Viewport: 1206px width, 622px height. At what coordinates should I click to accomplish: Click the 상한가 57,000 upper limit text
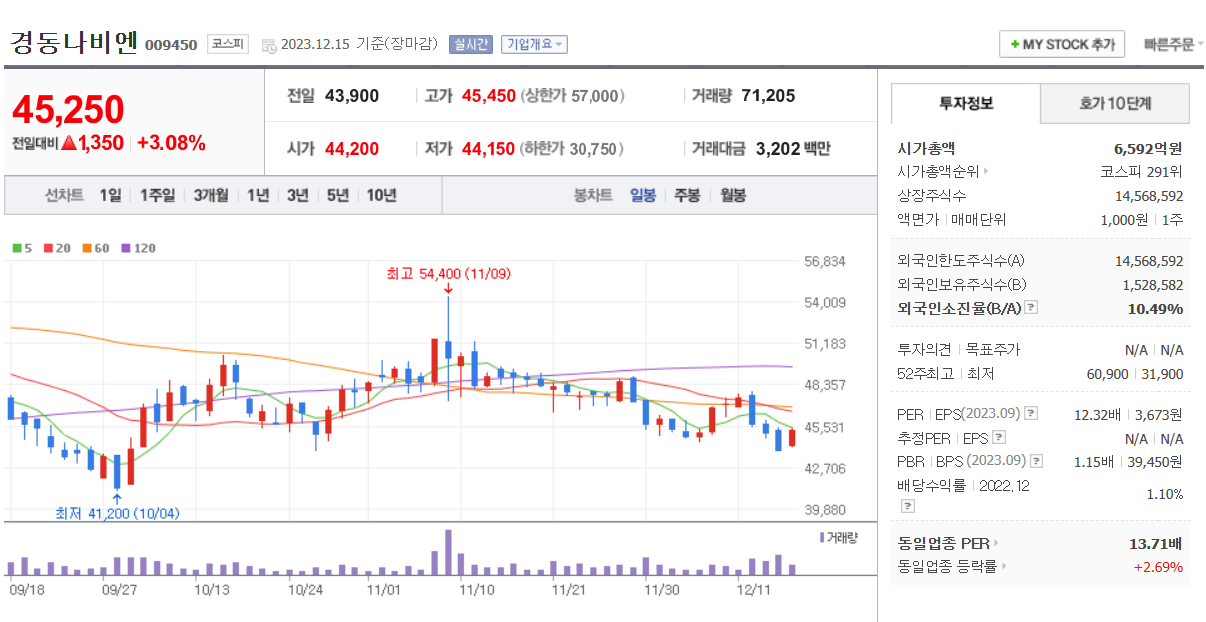(x=574, y=96)
